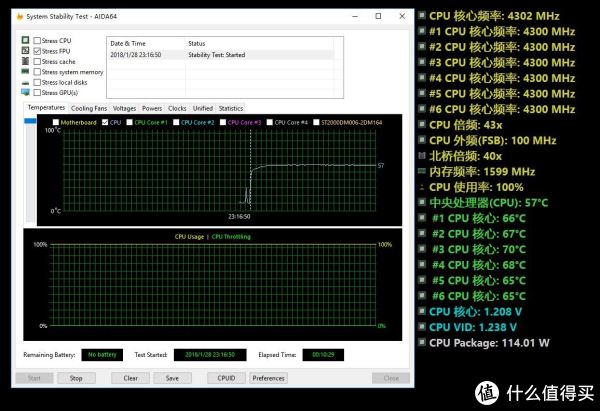Uncheck the Stress FPU checkbox
The image size is (600, 411).
coord(37,51)
